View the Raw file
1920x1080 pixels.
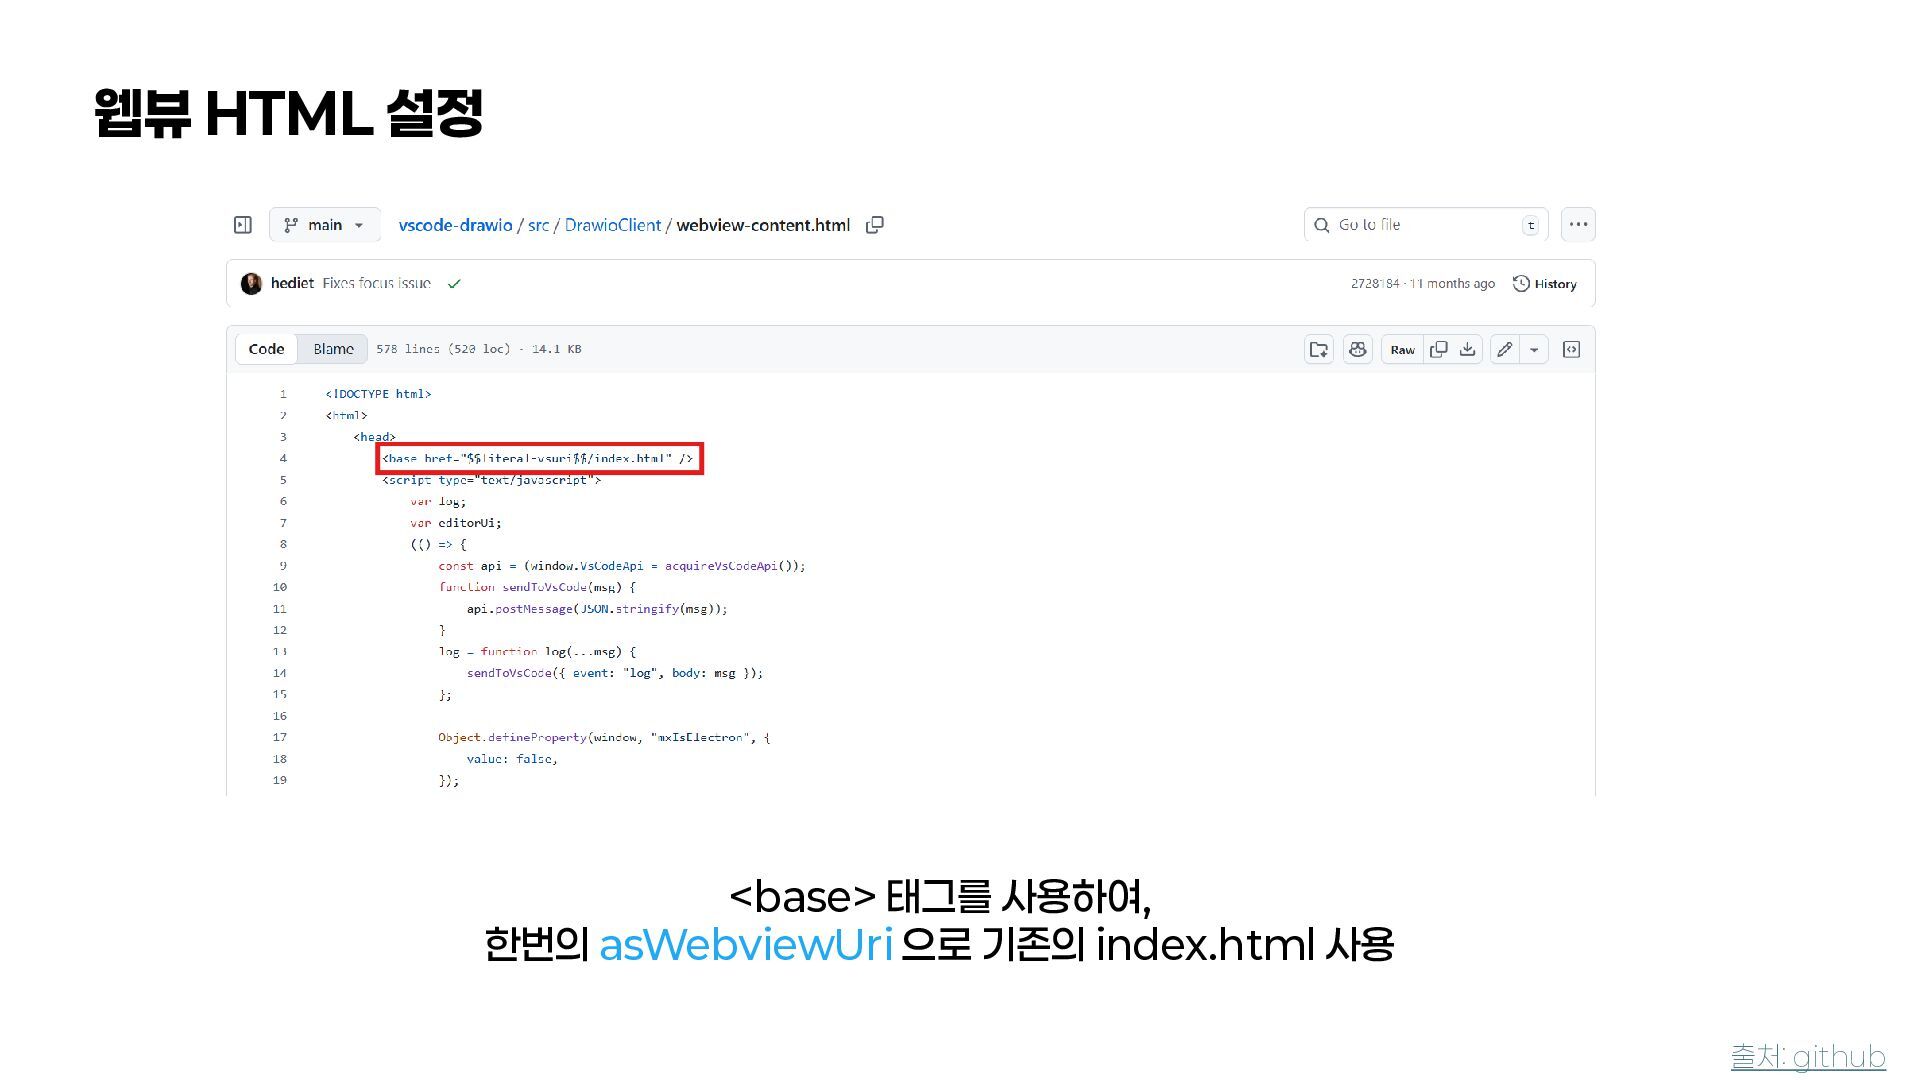coord(1402,349)
